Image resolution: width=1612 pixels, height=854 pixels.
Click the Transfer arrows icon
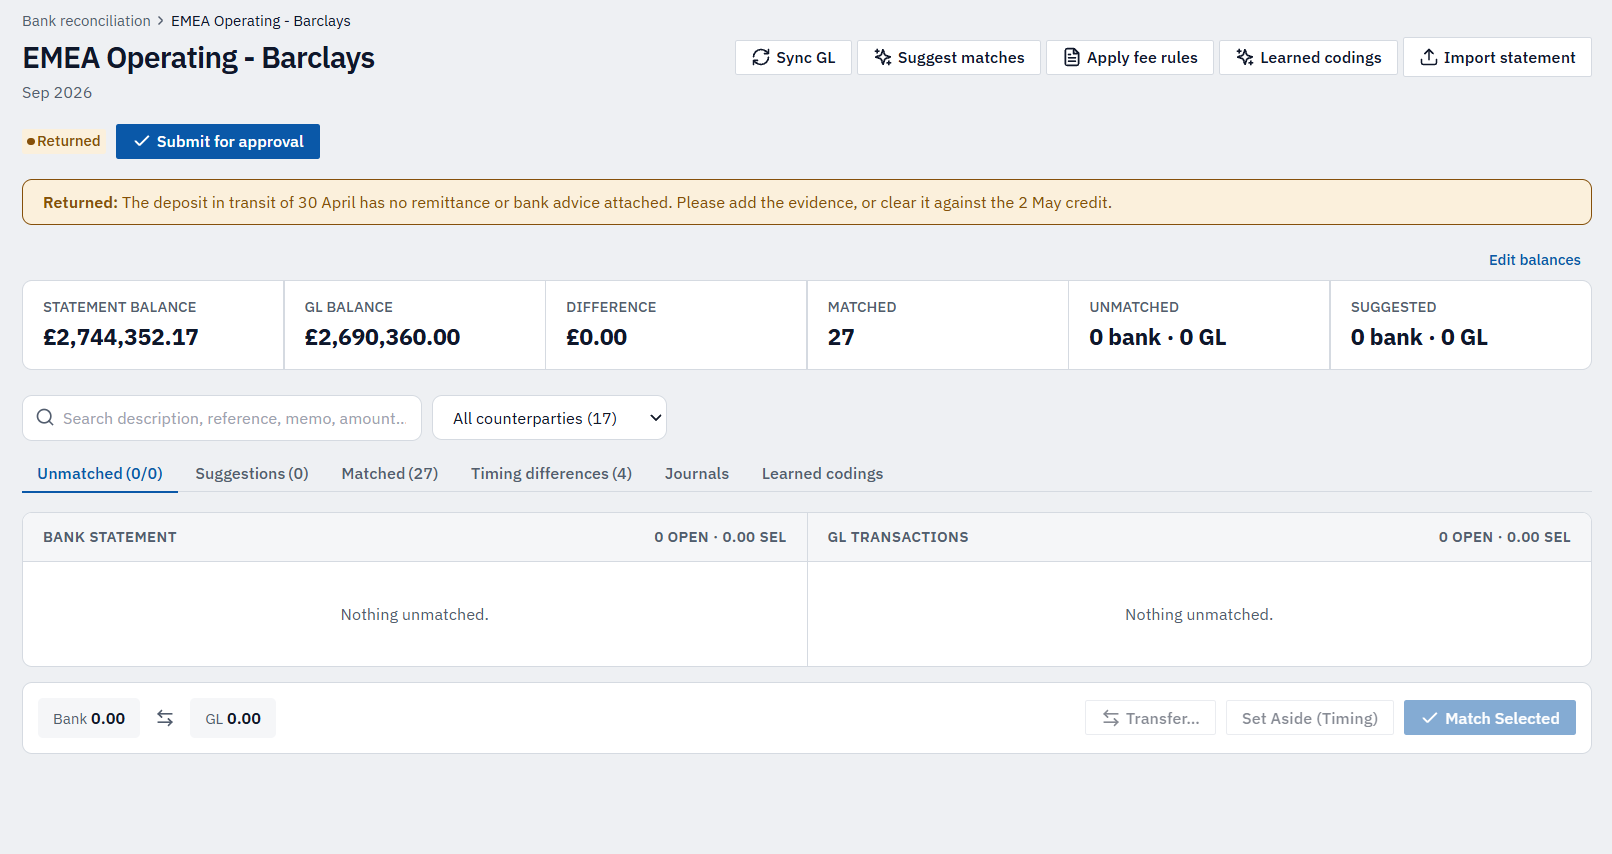coord(1111,718)
